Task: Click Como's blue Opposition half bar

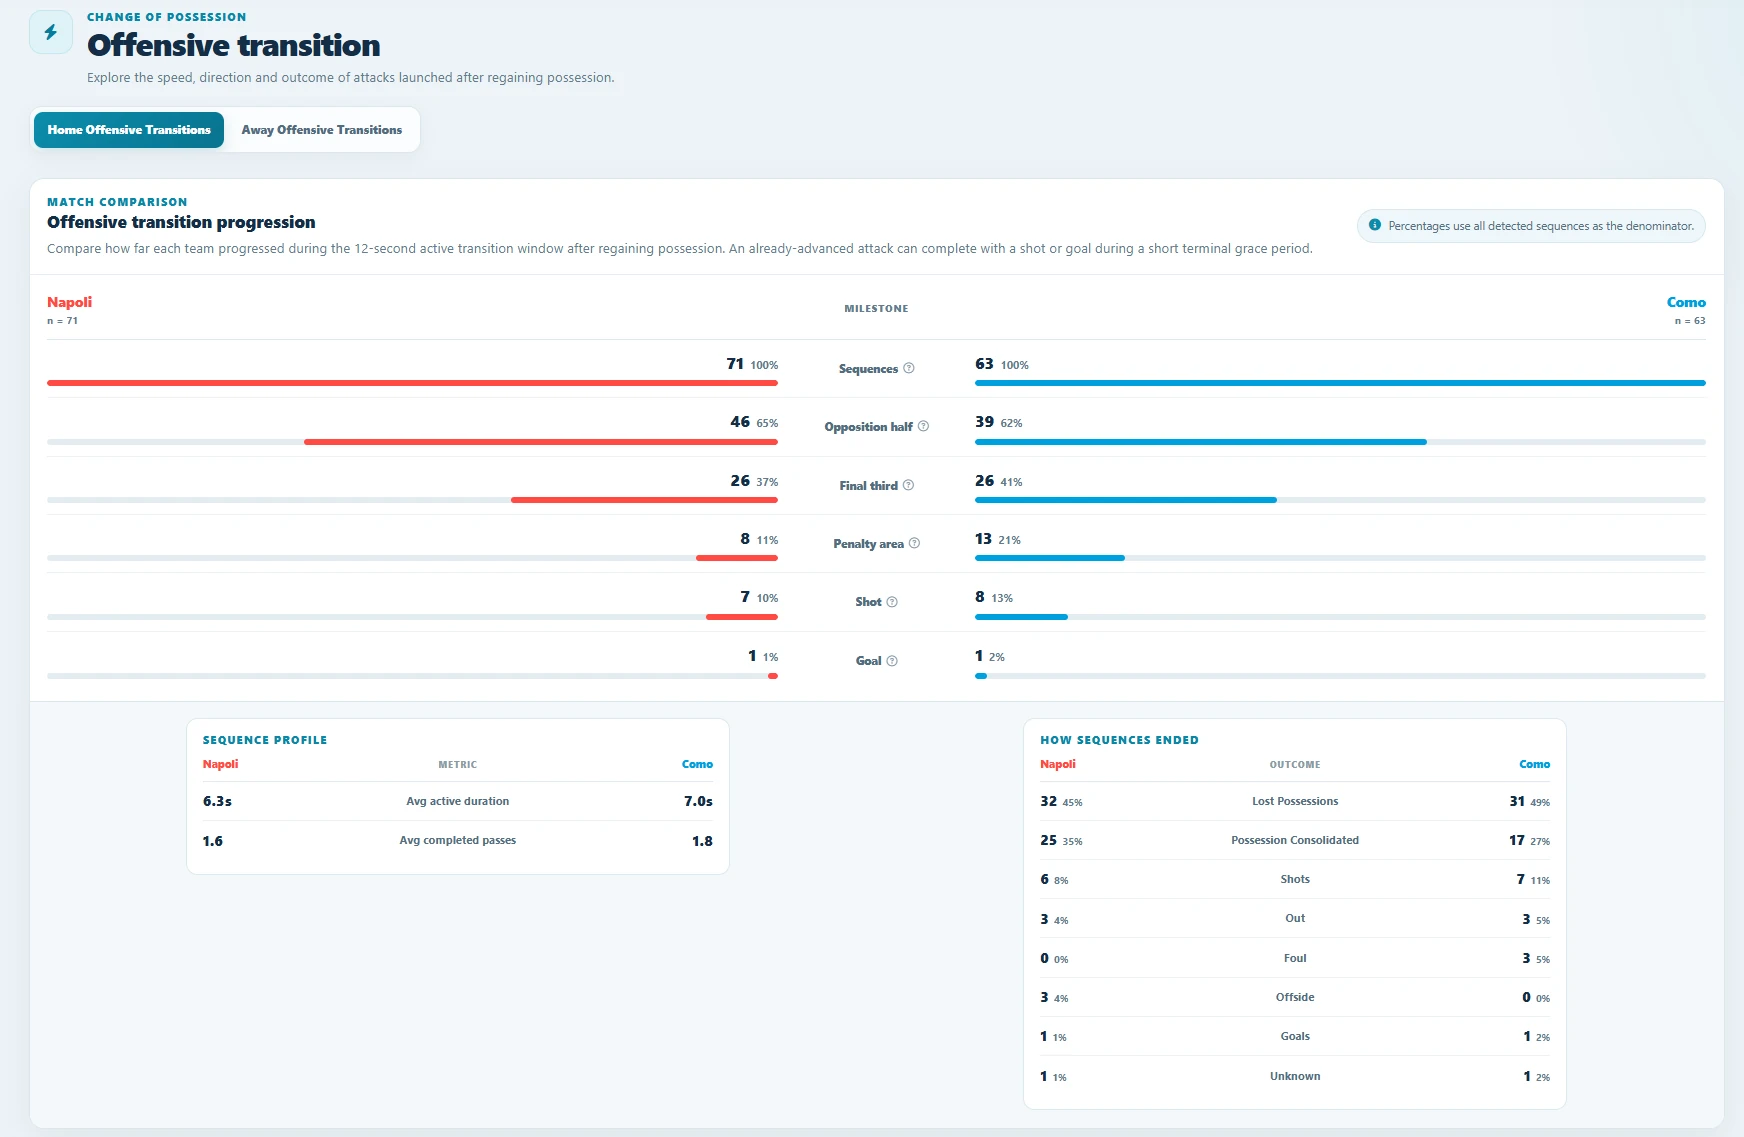Action: (1201, 442)
